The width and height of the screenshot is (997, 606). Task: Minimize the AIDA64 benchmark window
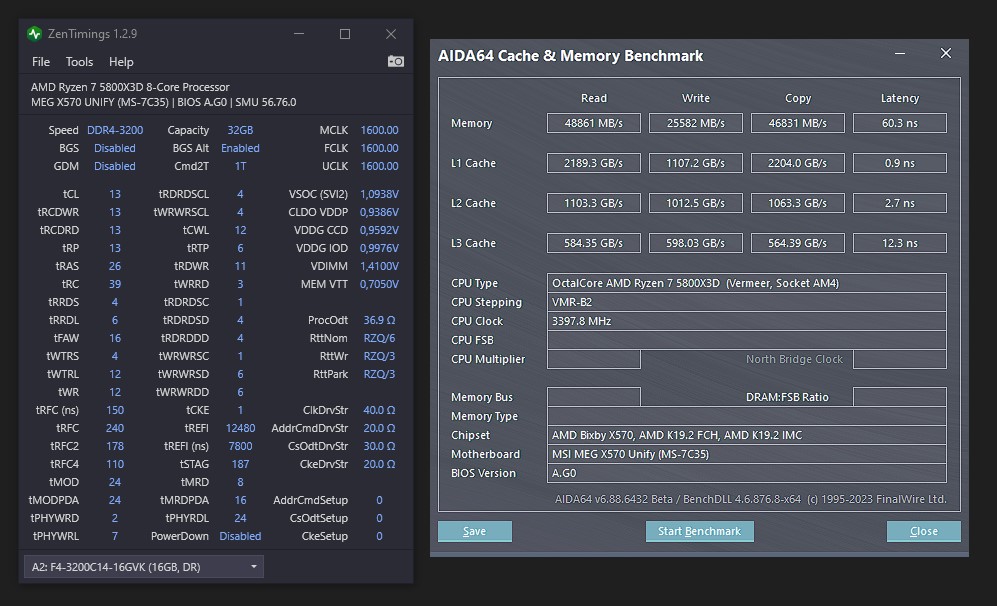click(900, 54)
